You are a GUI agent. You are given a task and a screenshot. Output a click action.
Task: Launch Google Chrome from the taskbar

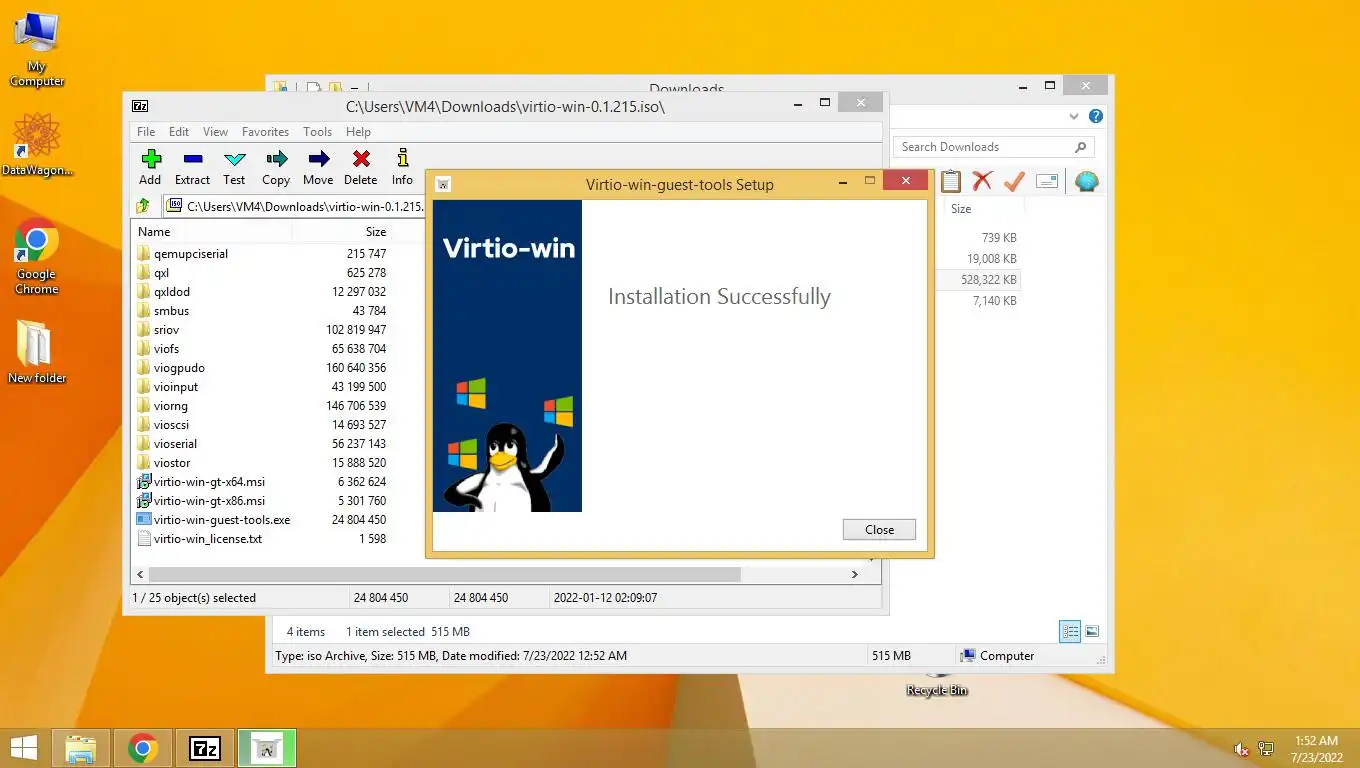click(x=143, y=748)
